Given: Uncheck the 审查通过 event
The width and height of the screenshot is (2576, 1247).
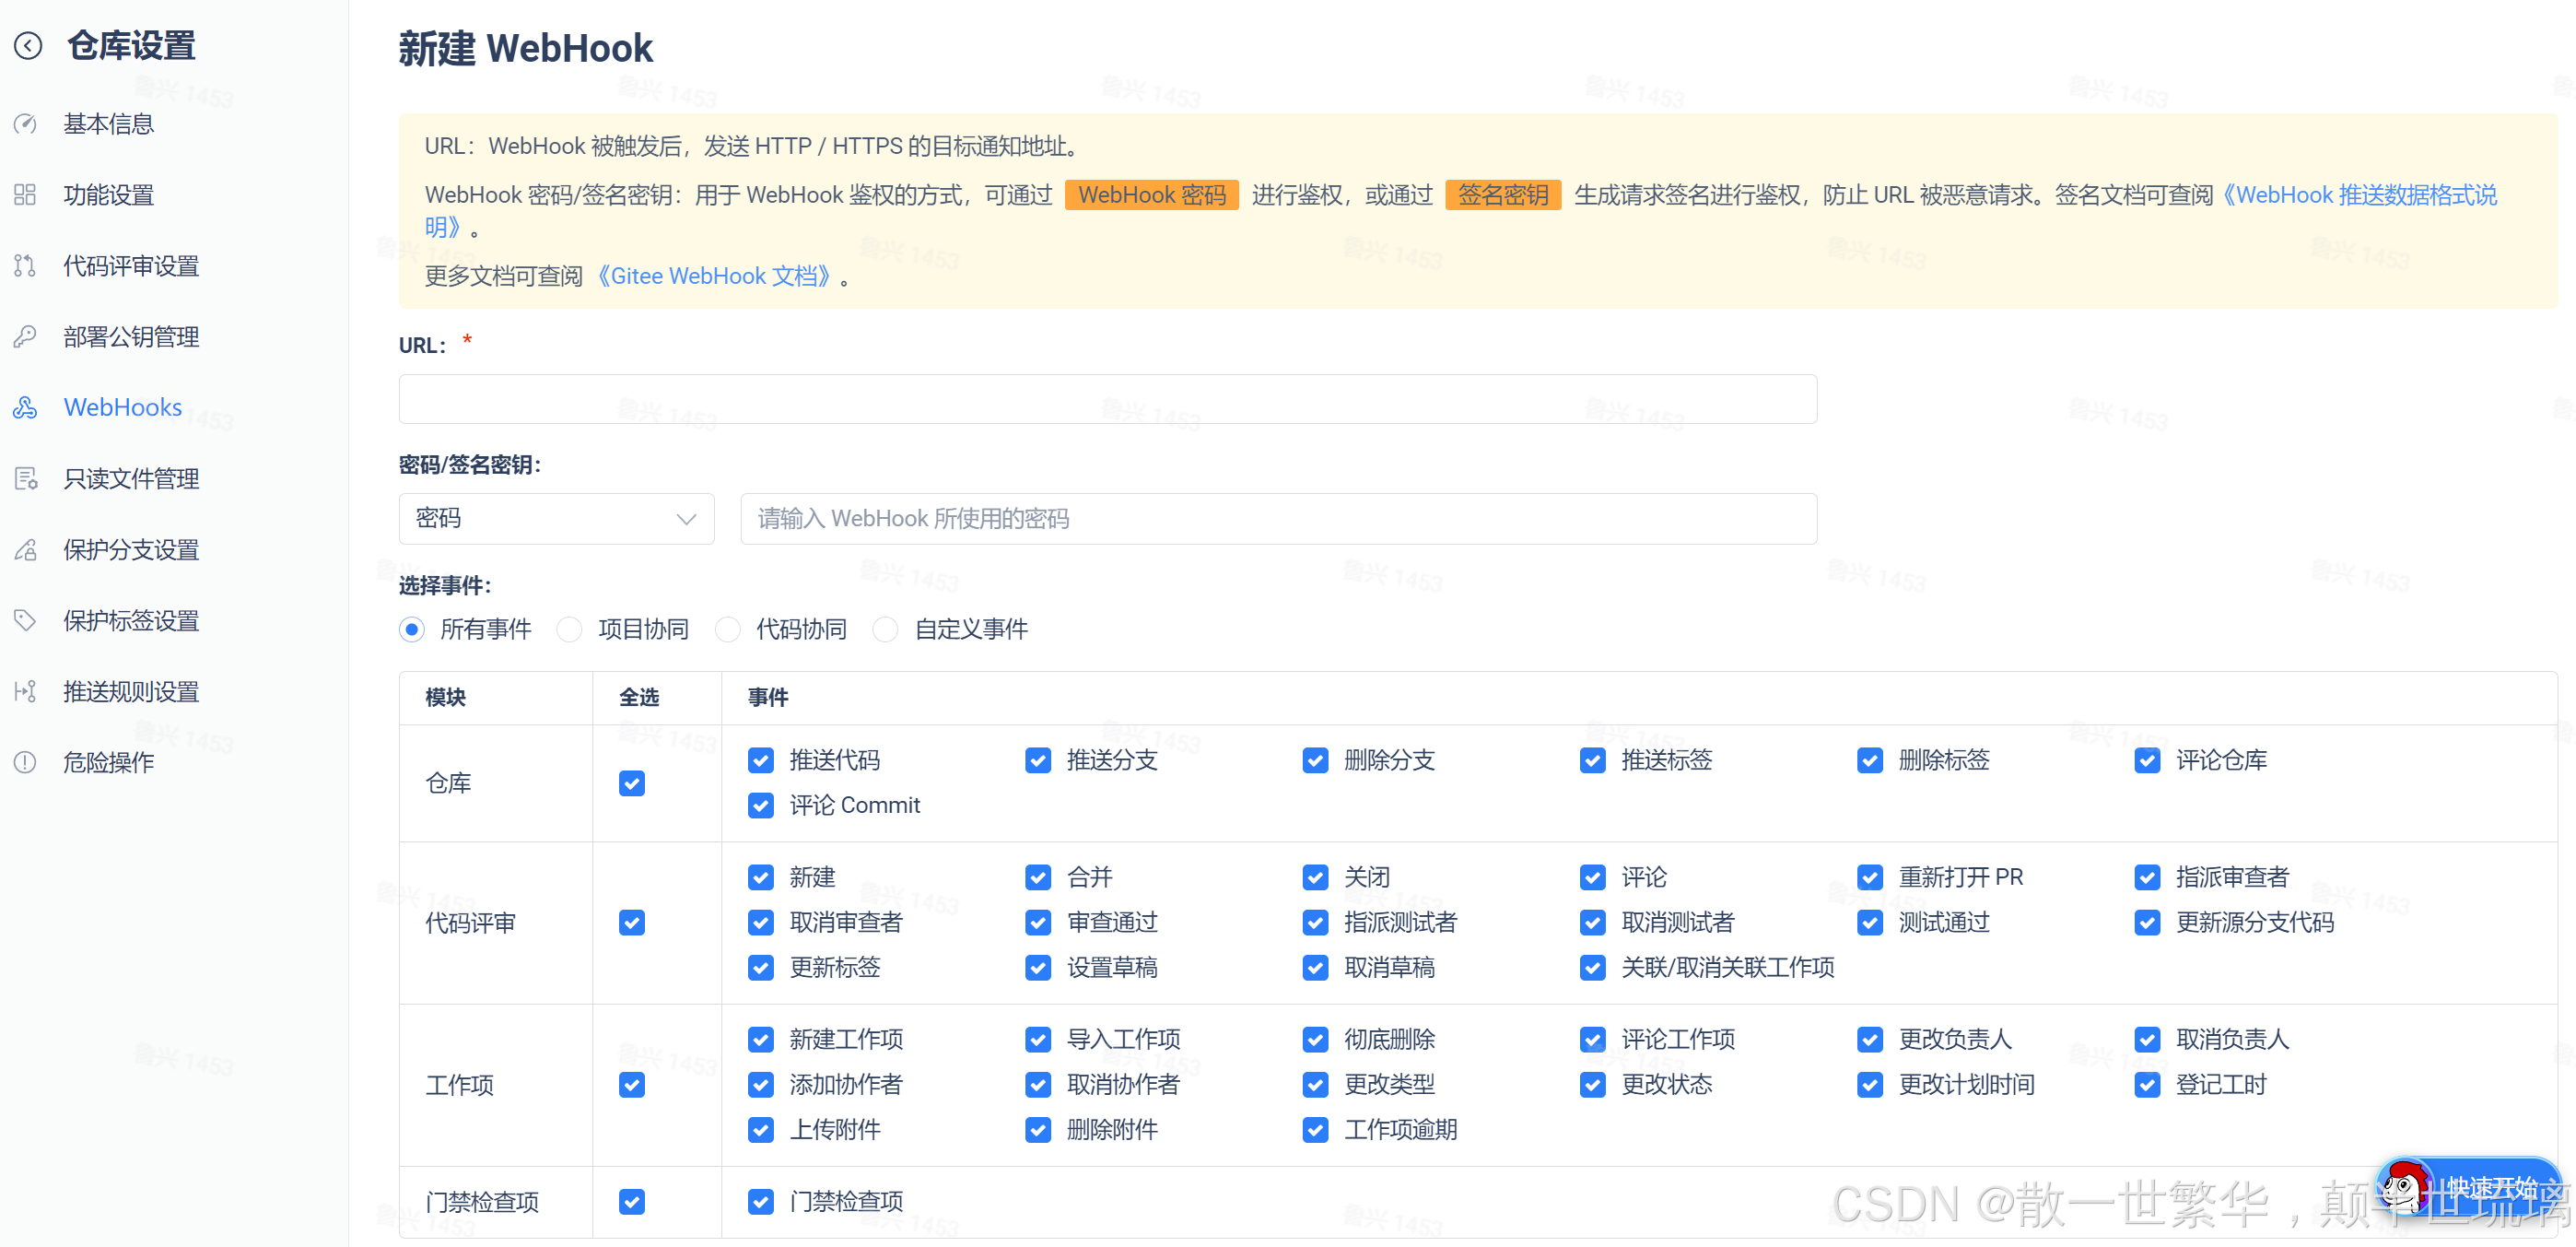Looking at the screenshot, I should (x=1037, y=923).
